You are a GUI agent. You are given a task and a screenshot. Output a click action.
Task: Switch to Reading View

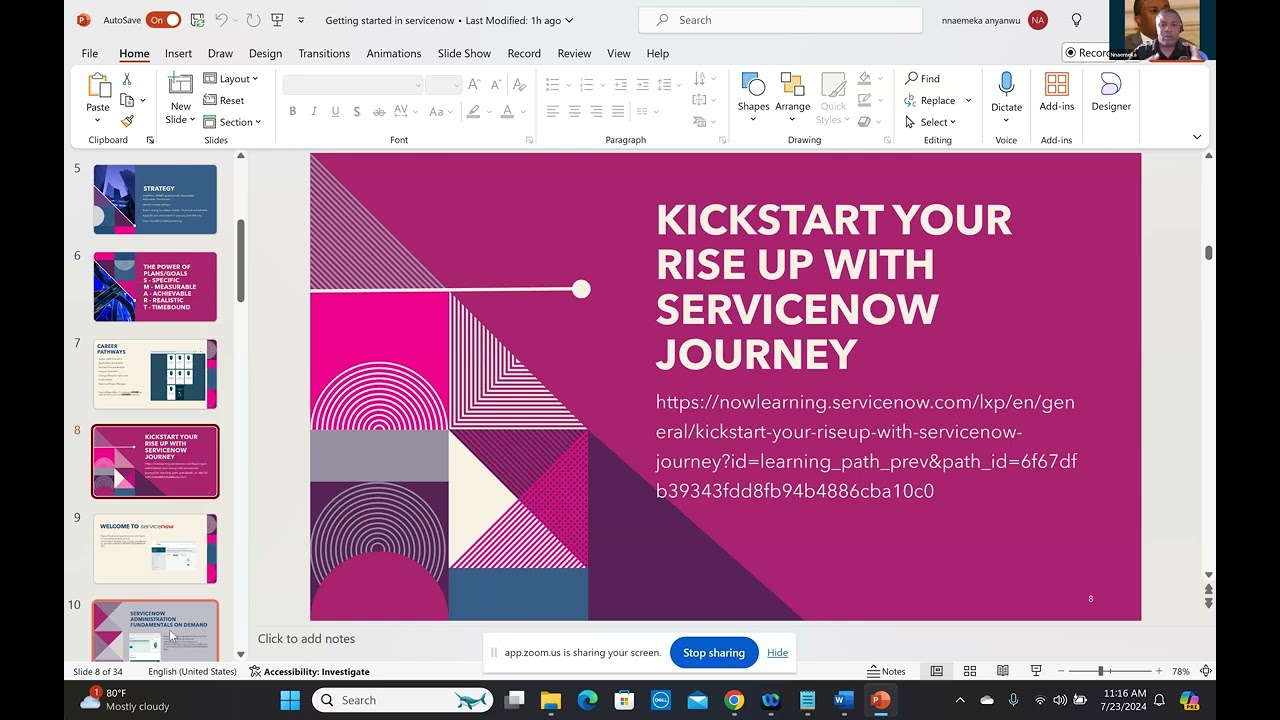[1002, 671]
